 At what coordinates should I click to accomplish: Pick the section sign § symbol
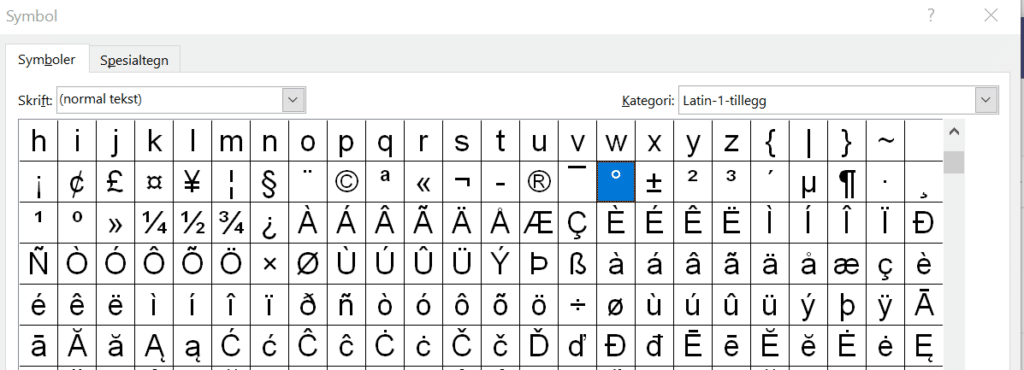click(269, 182)
